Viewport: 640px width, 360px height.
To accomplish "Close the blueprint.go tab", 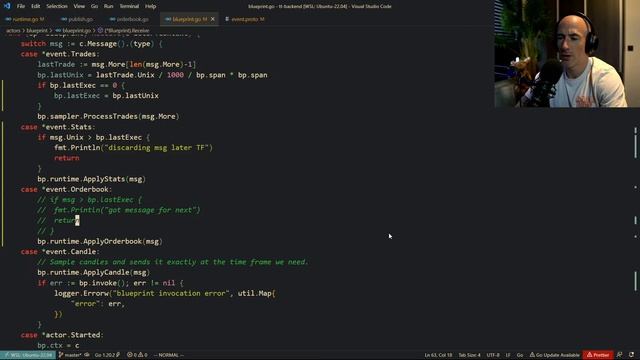I will 213,19.
